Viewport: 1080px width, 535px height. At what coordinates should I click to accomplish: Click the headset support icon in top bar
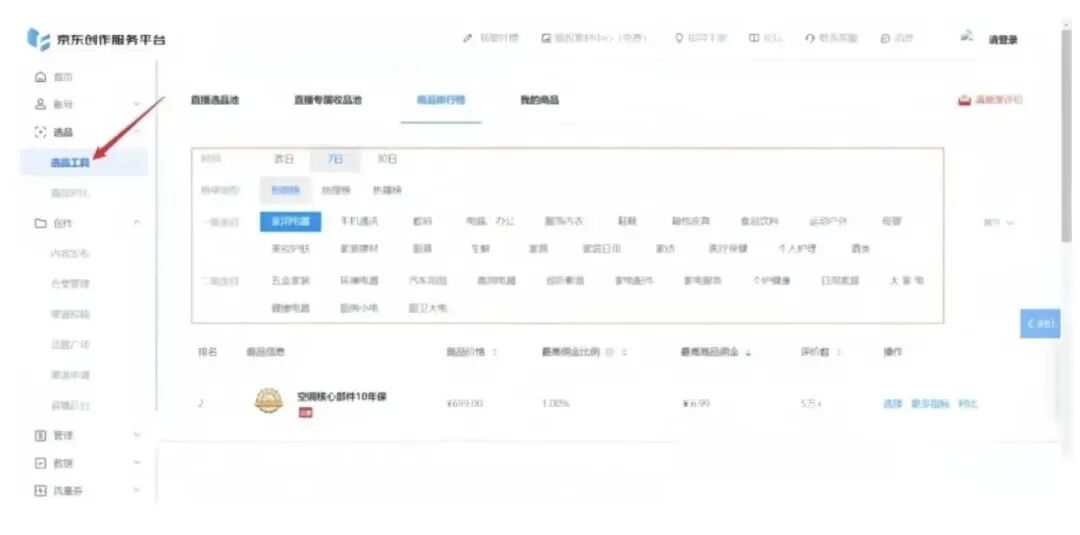click(x=809, y=39)
